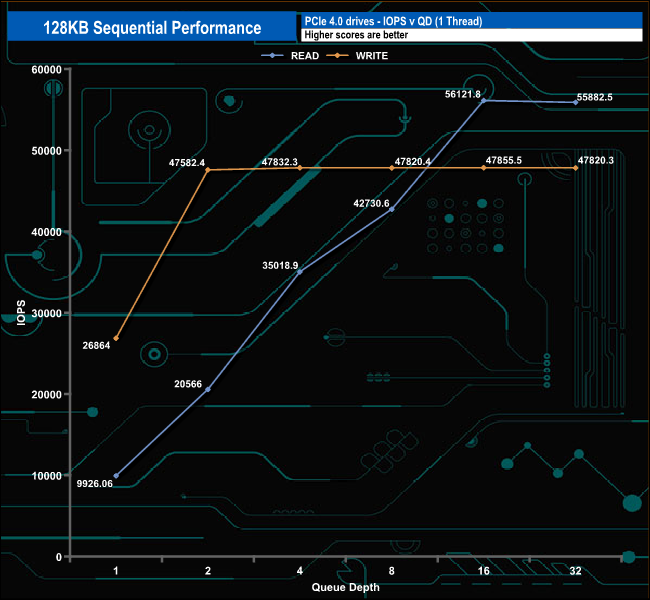Click the x-axis tick label 4
The width and height of the screenshot is (650, 600).
point(300,571)
